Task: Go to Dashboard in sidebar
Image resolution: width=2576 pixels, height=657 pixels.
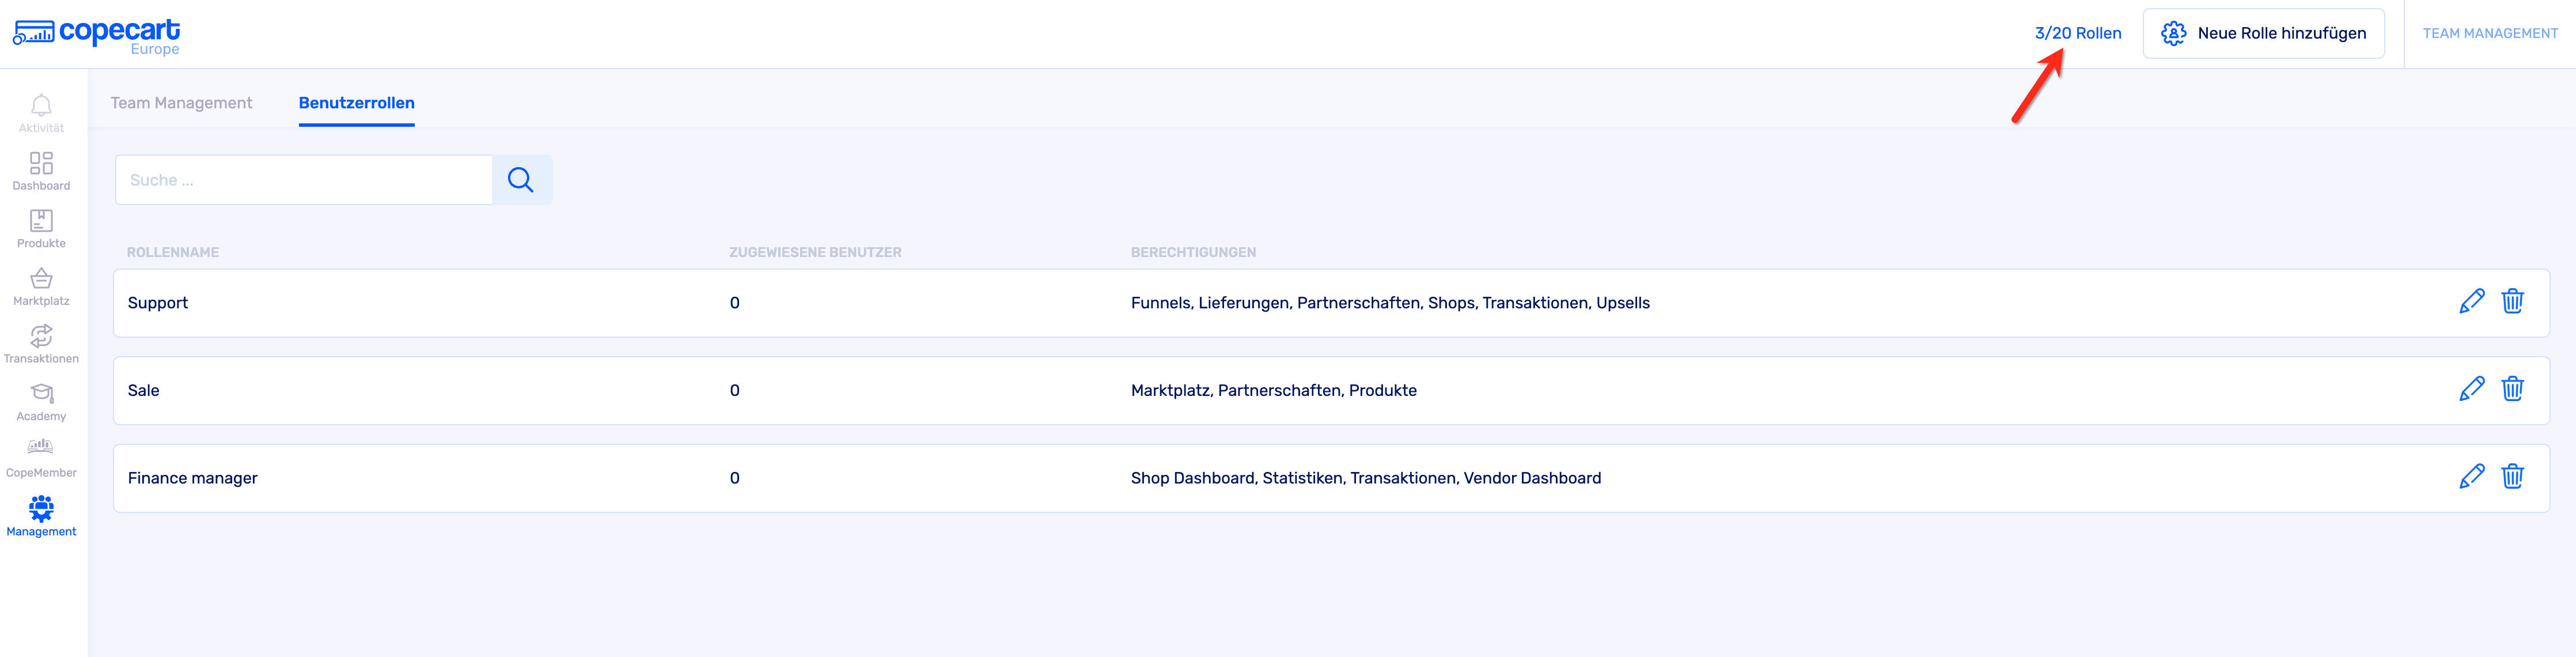Action: click(x=41, y=164)
